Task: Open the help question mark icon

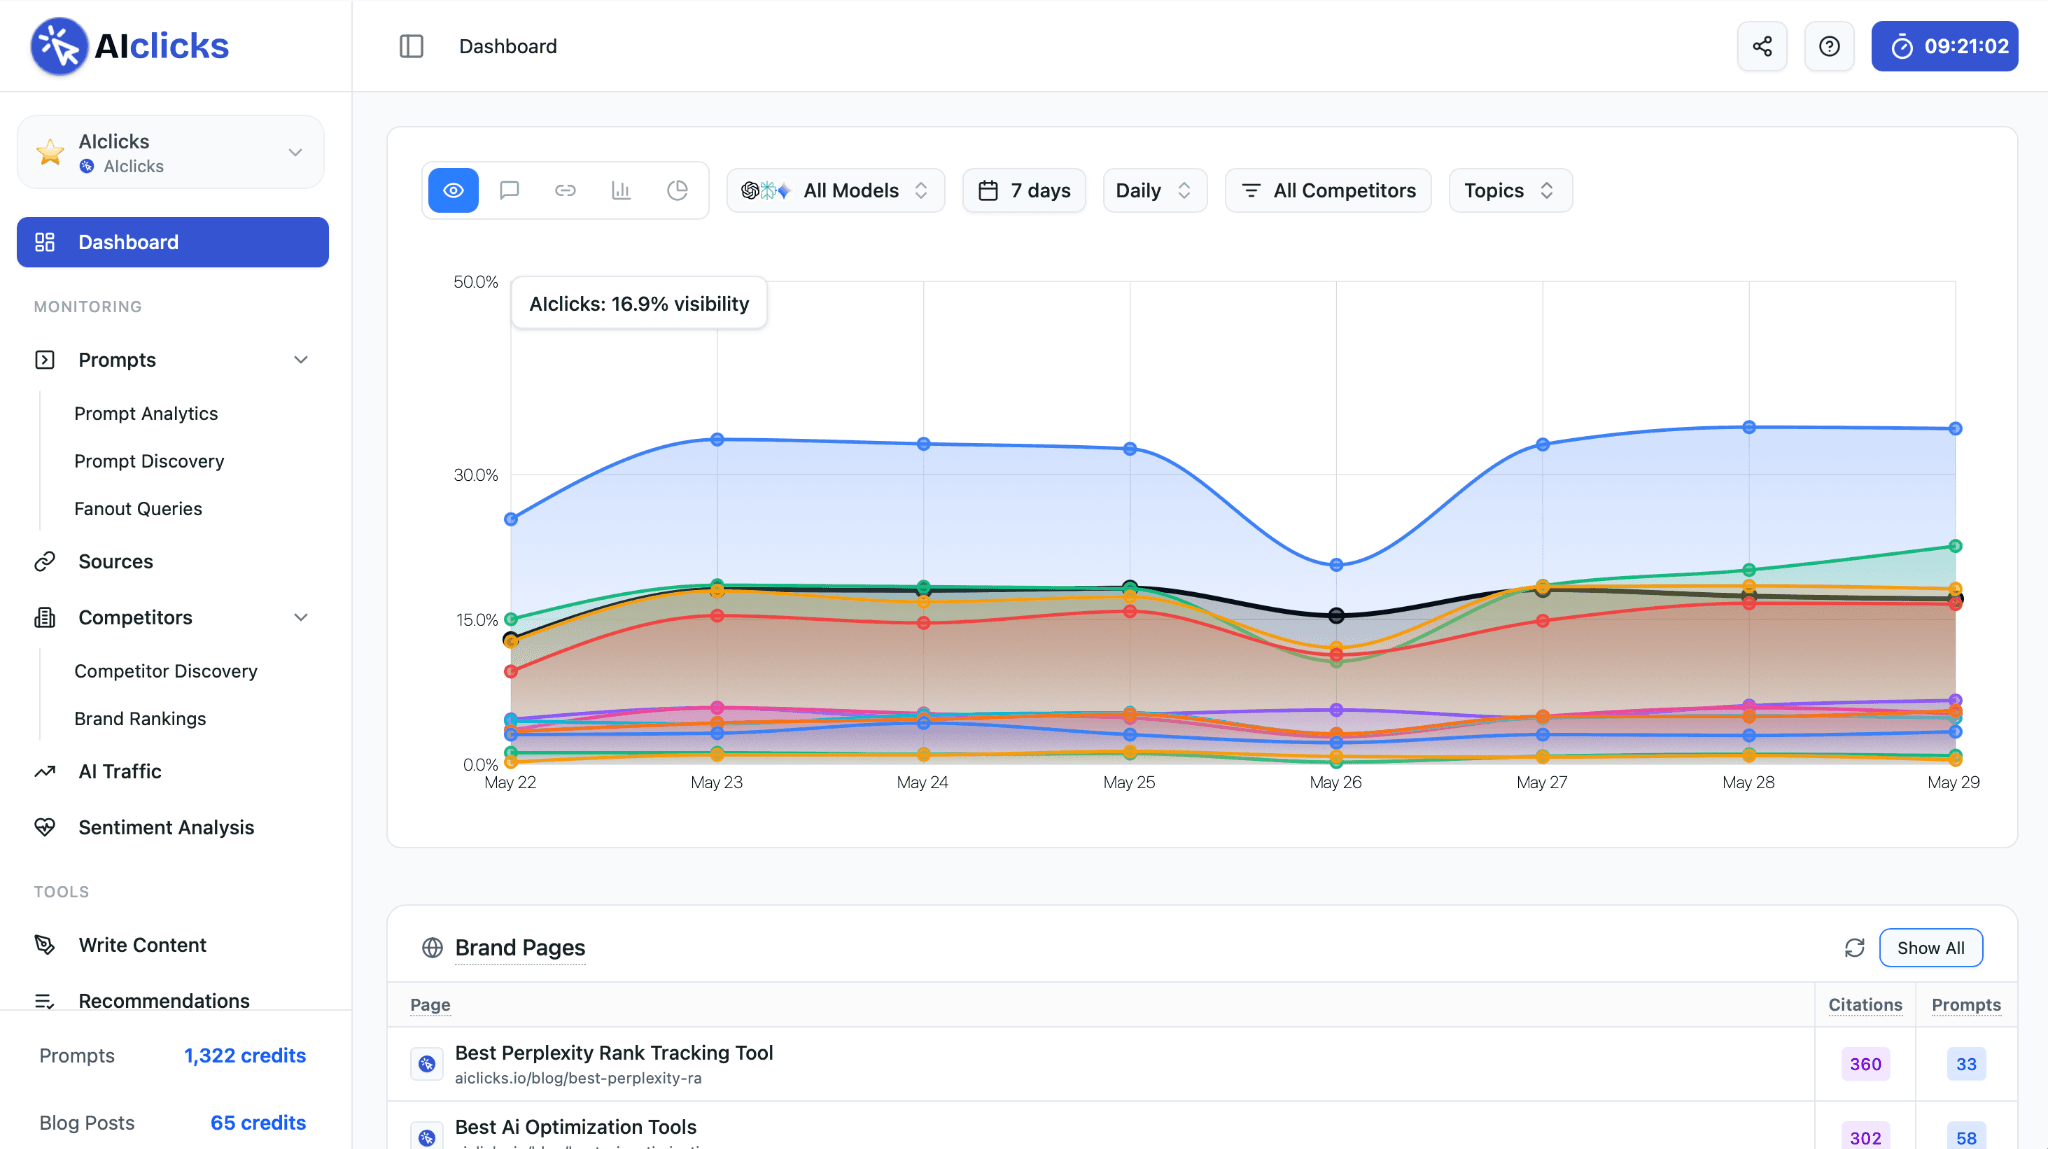Action: pos(1829,46)
